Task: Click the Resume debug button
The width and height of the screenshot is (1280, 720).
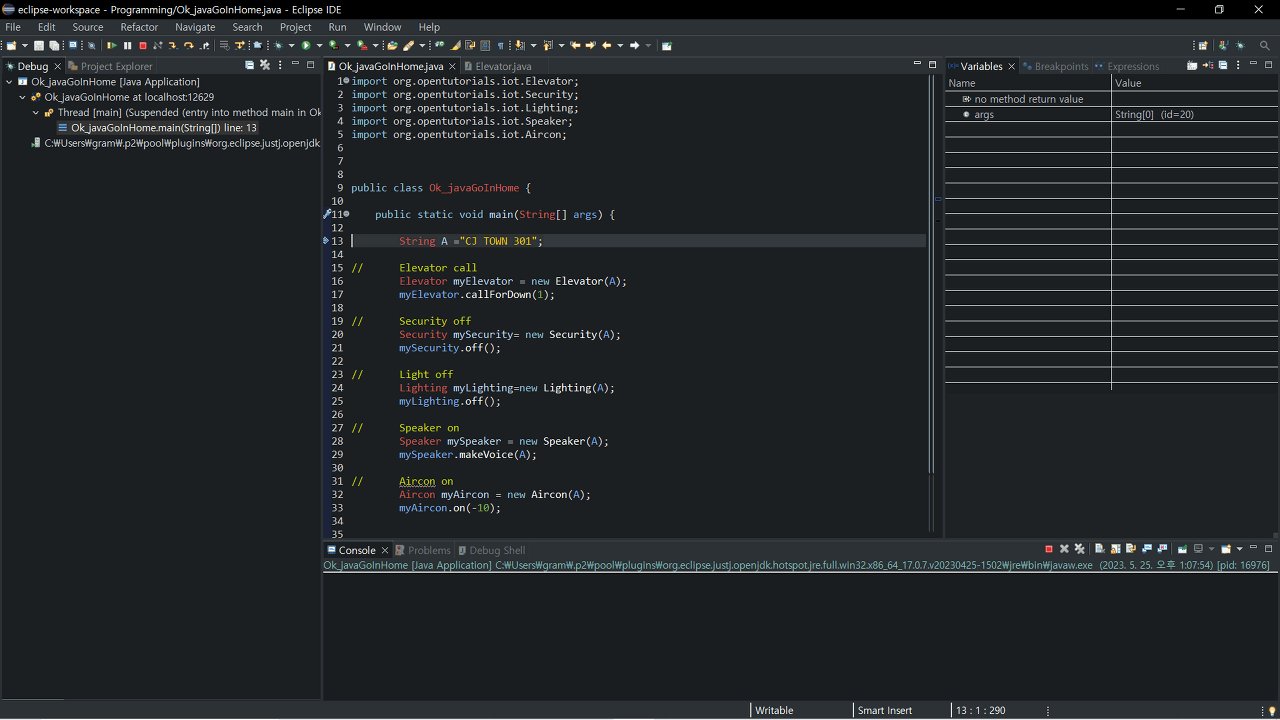Action: [x=112, y=45]
